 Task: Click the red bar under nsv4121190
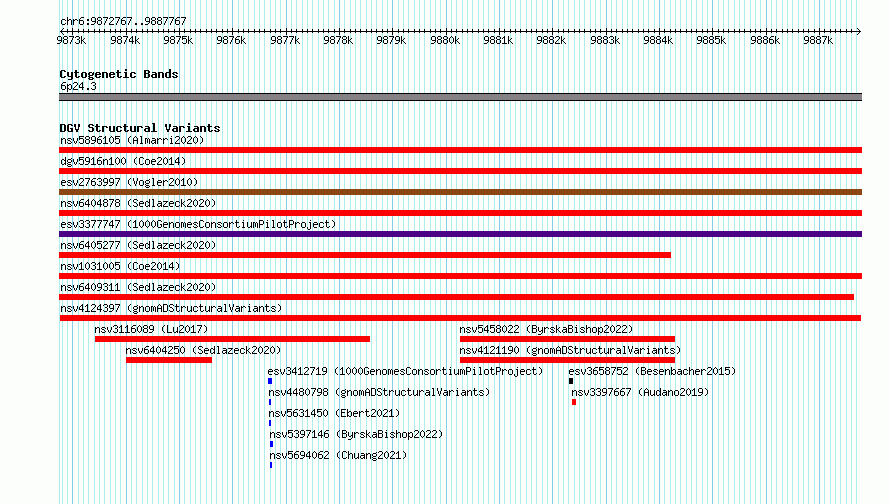coord(567,360)
